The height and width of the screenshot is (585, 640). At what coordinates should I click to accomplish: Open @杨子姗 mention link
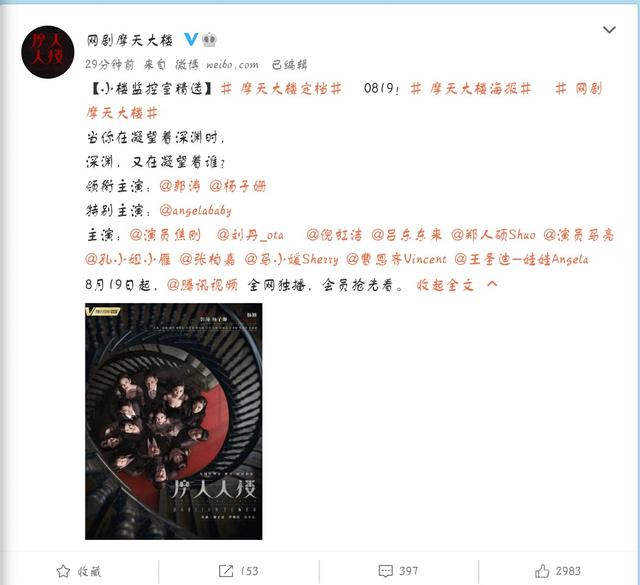[x=238, y=186]
